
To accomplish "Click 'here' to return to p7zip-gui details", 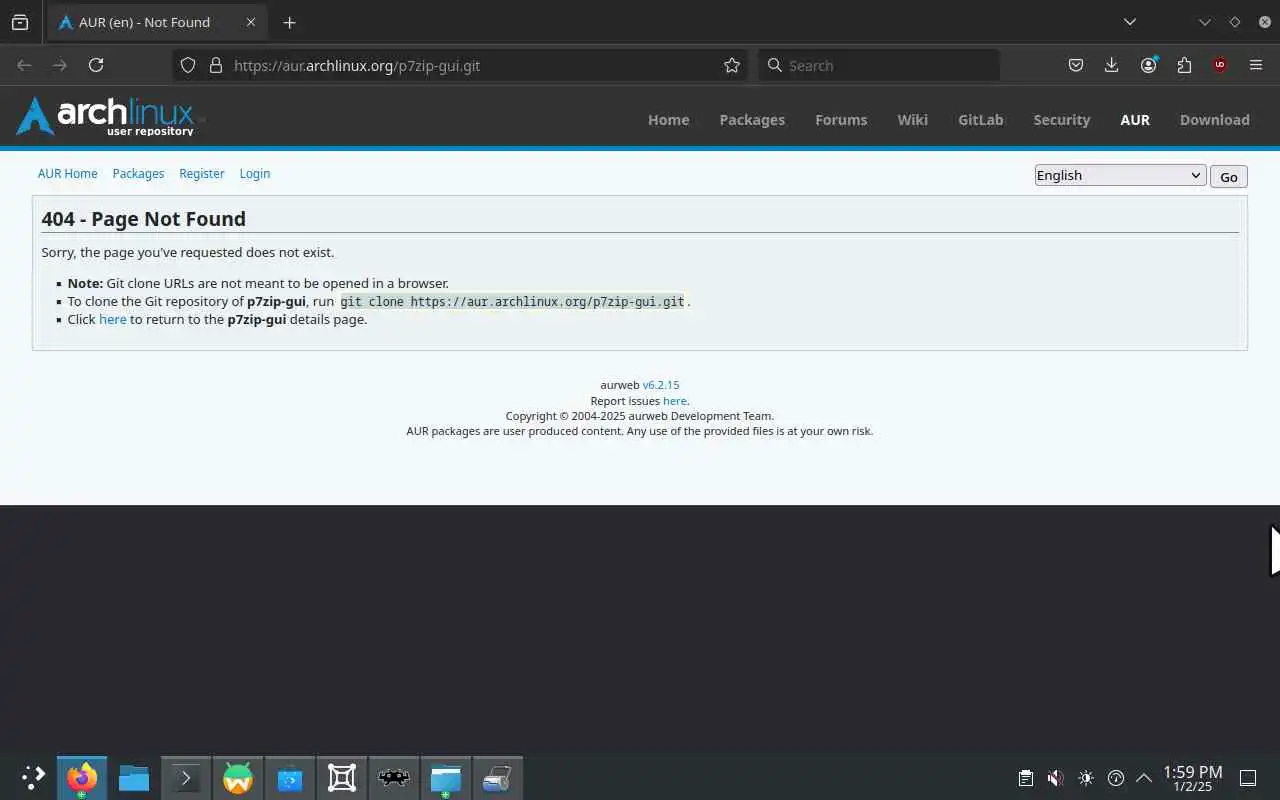I will click(112, 319).
